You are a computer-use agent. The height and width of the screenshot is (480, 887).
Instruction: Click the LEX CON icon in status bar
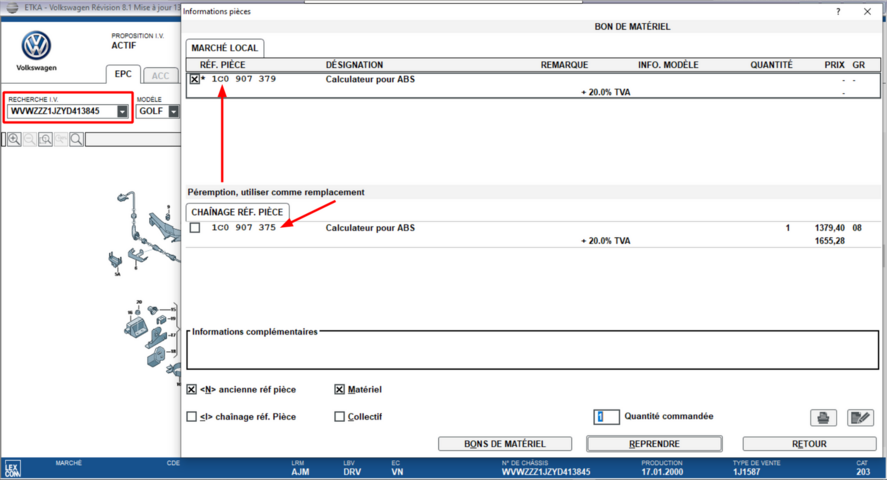[12, 469]
